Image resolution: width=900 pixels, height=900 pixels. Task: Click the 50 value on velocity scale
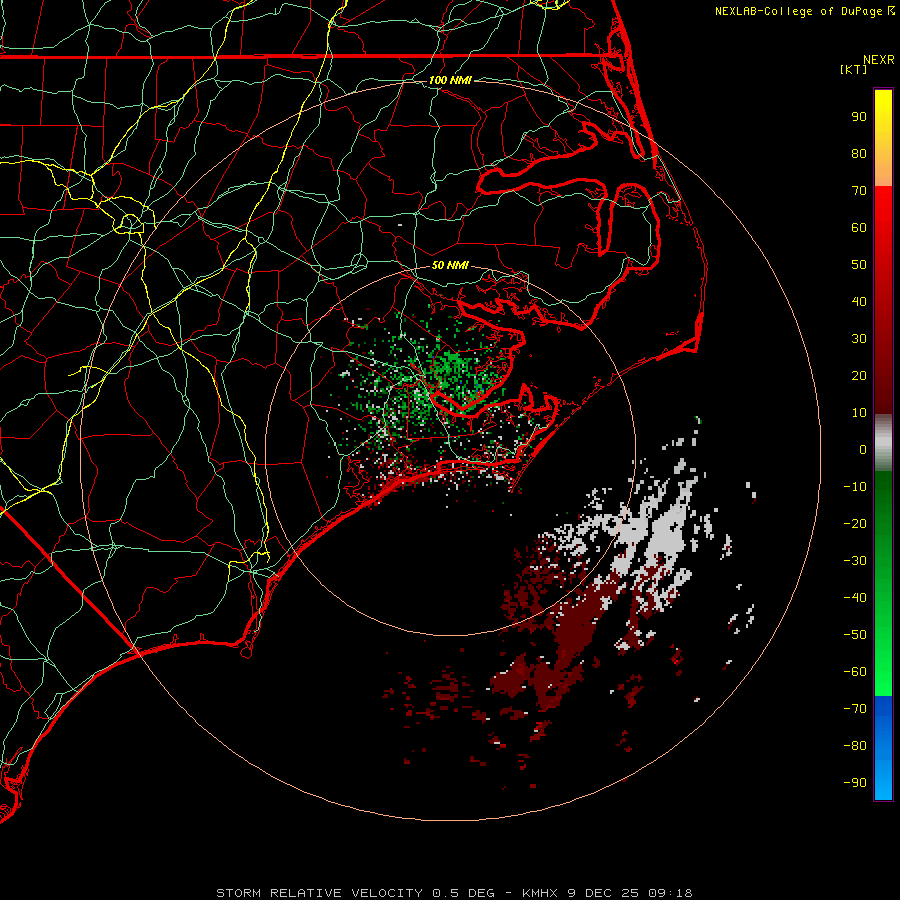[859, 265]
